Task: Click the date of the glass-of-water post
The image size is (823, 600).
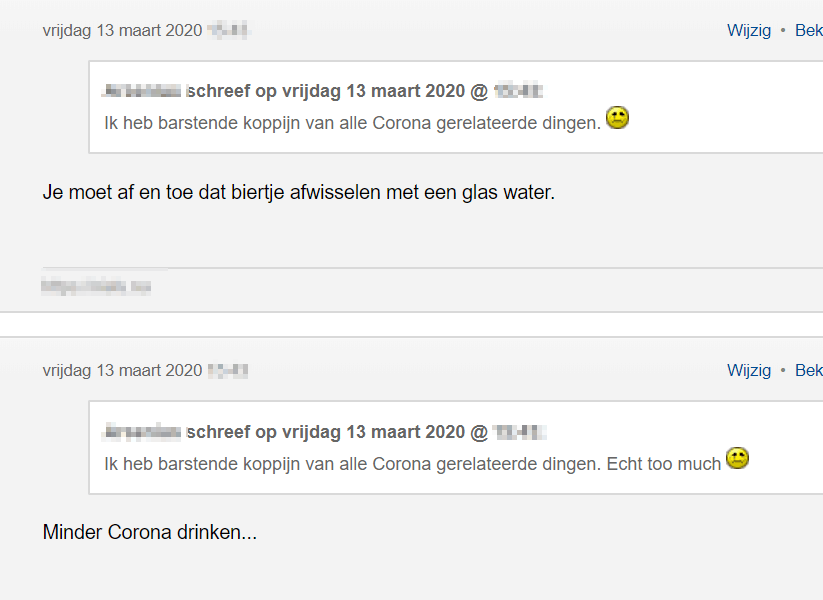Action: 122,30
